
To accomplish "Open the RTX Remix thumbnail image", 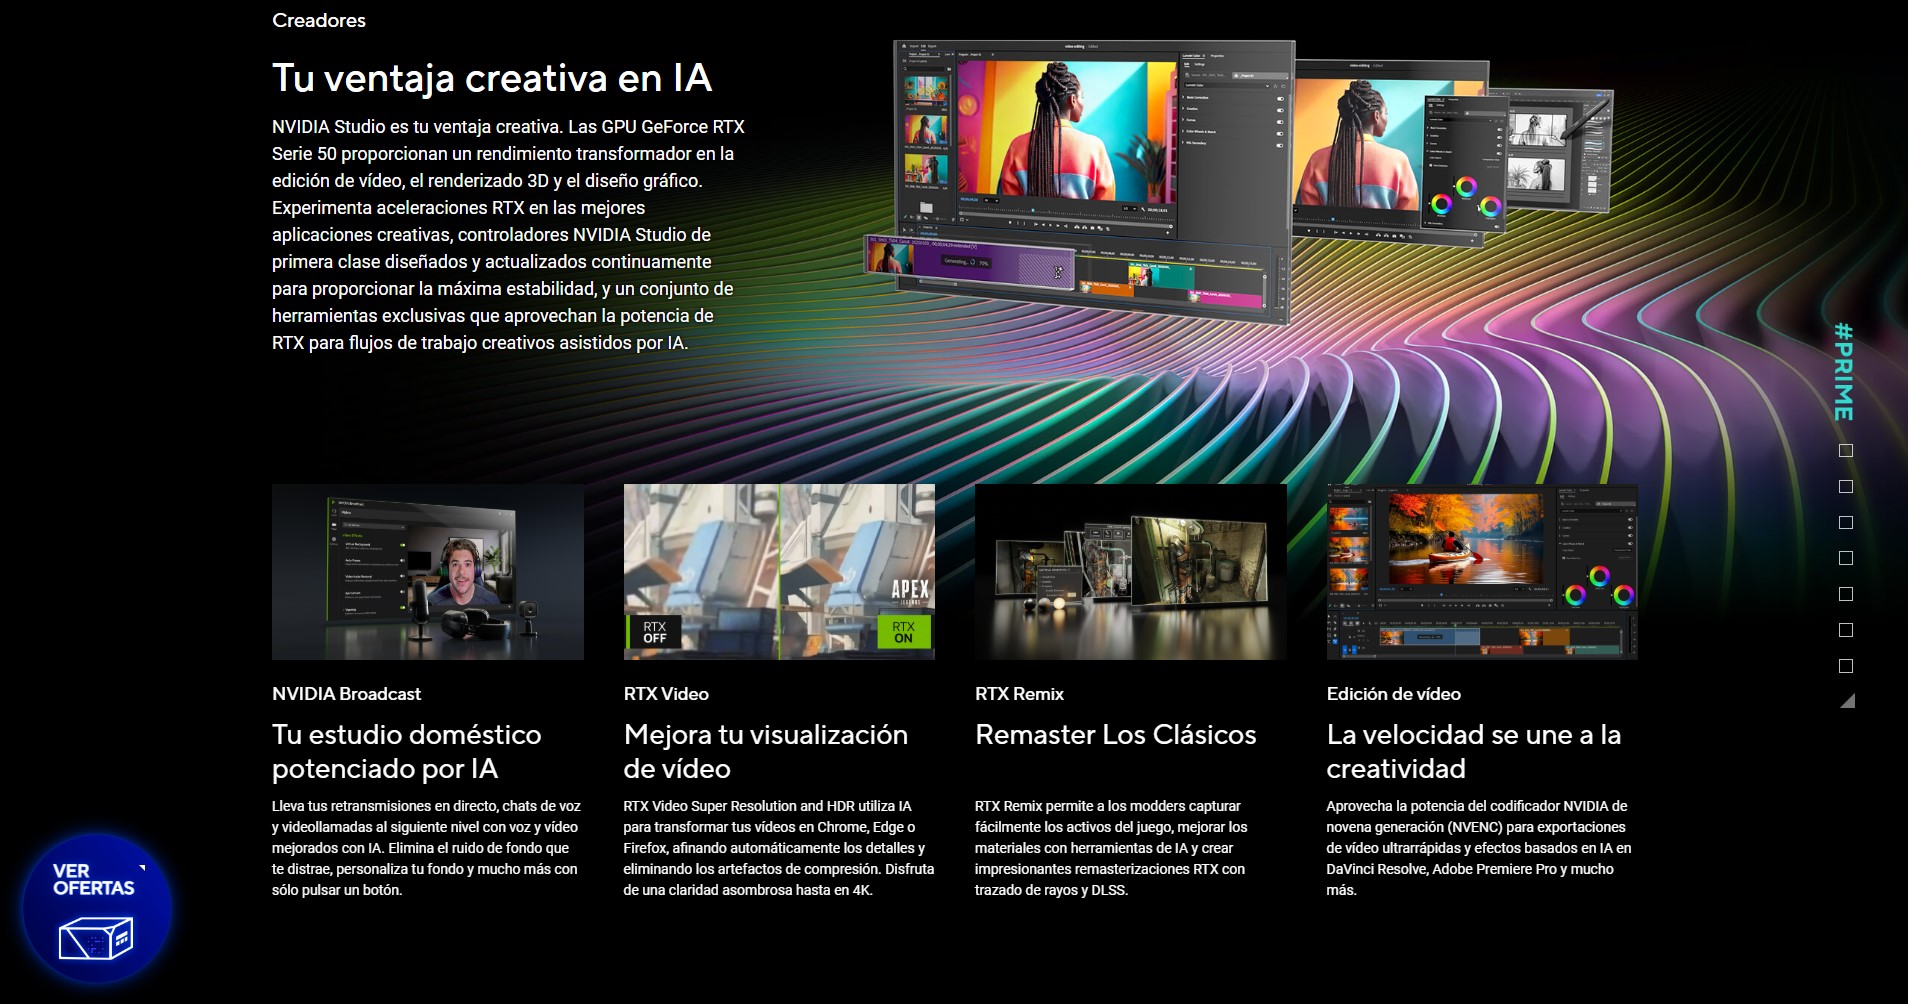I will coord(1131,572).
